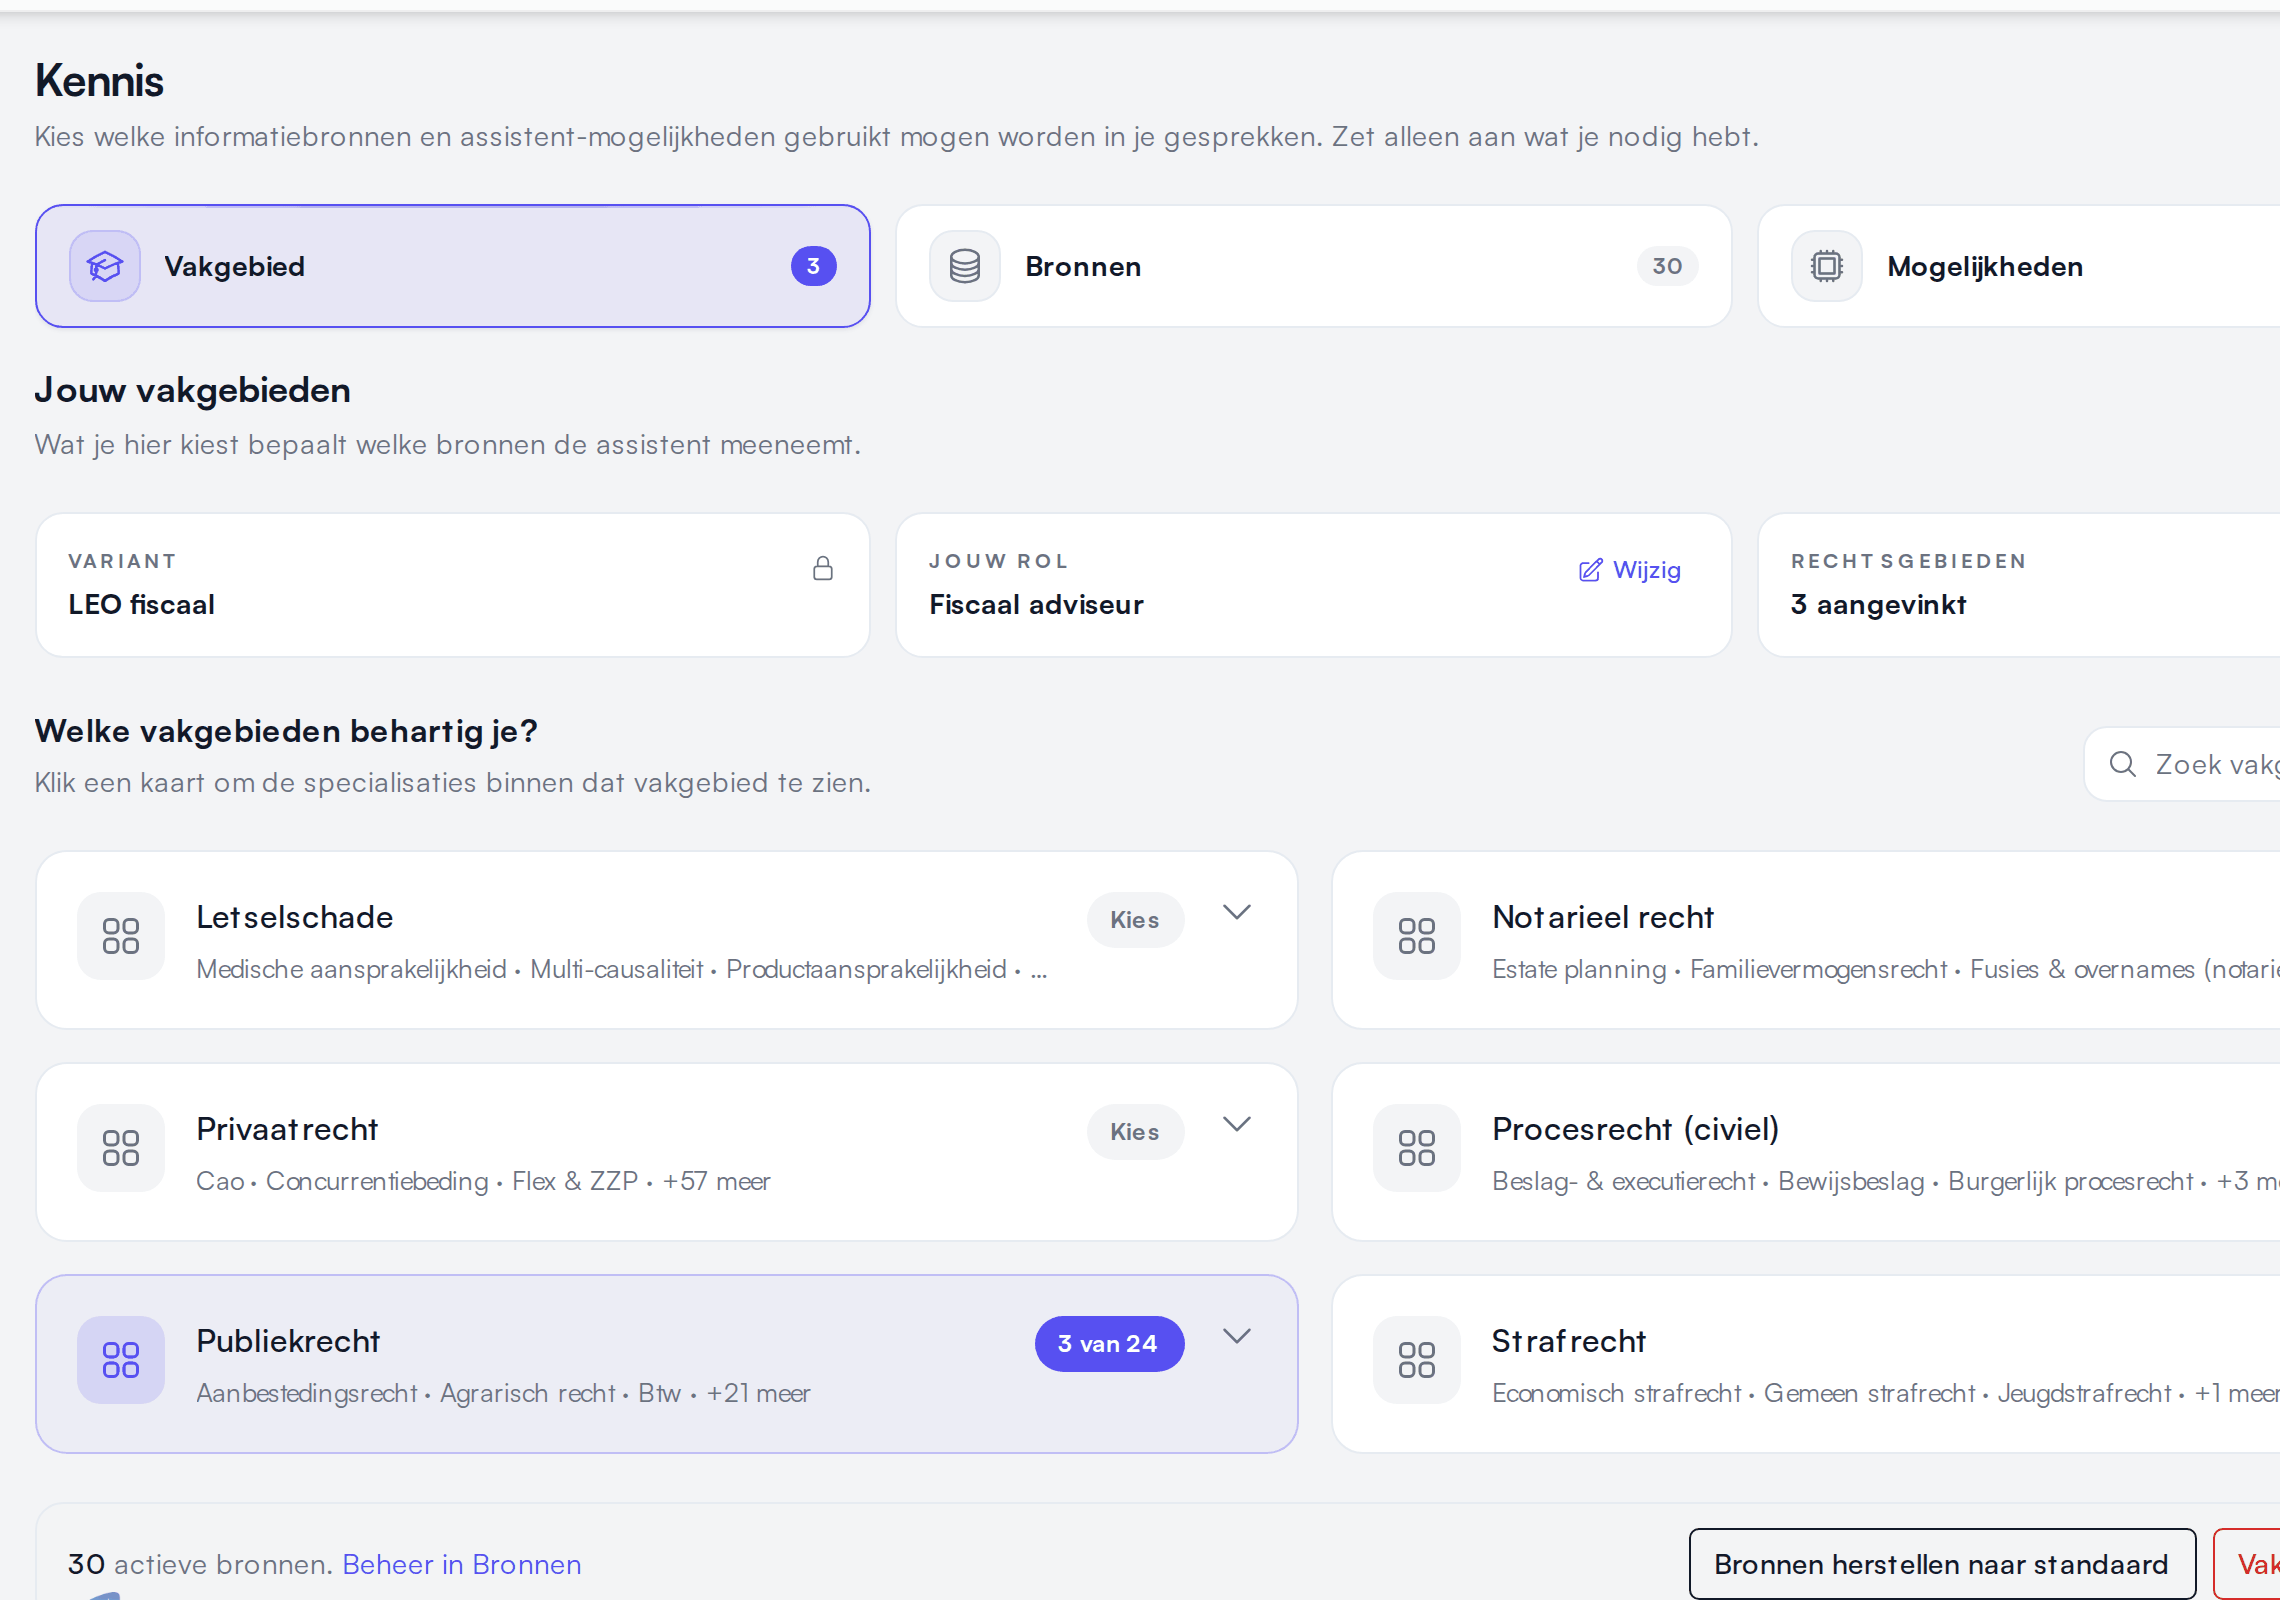Expand the Letselschade card chevron
Screen dimensions: 2280x1600
(x=1237, y=912)
